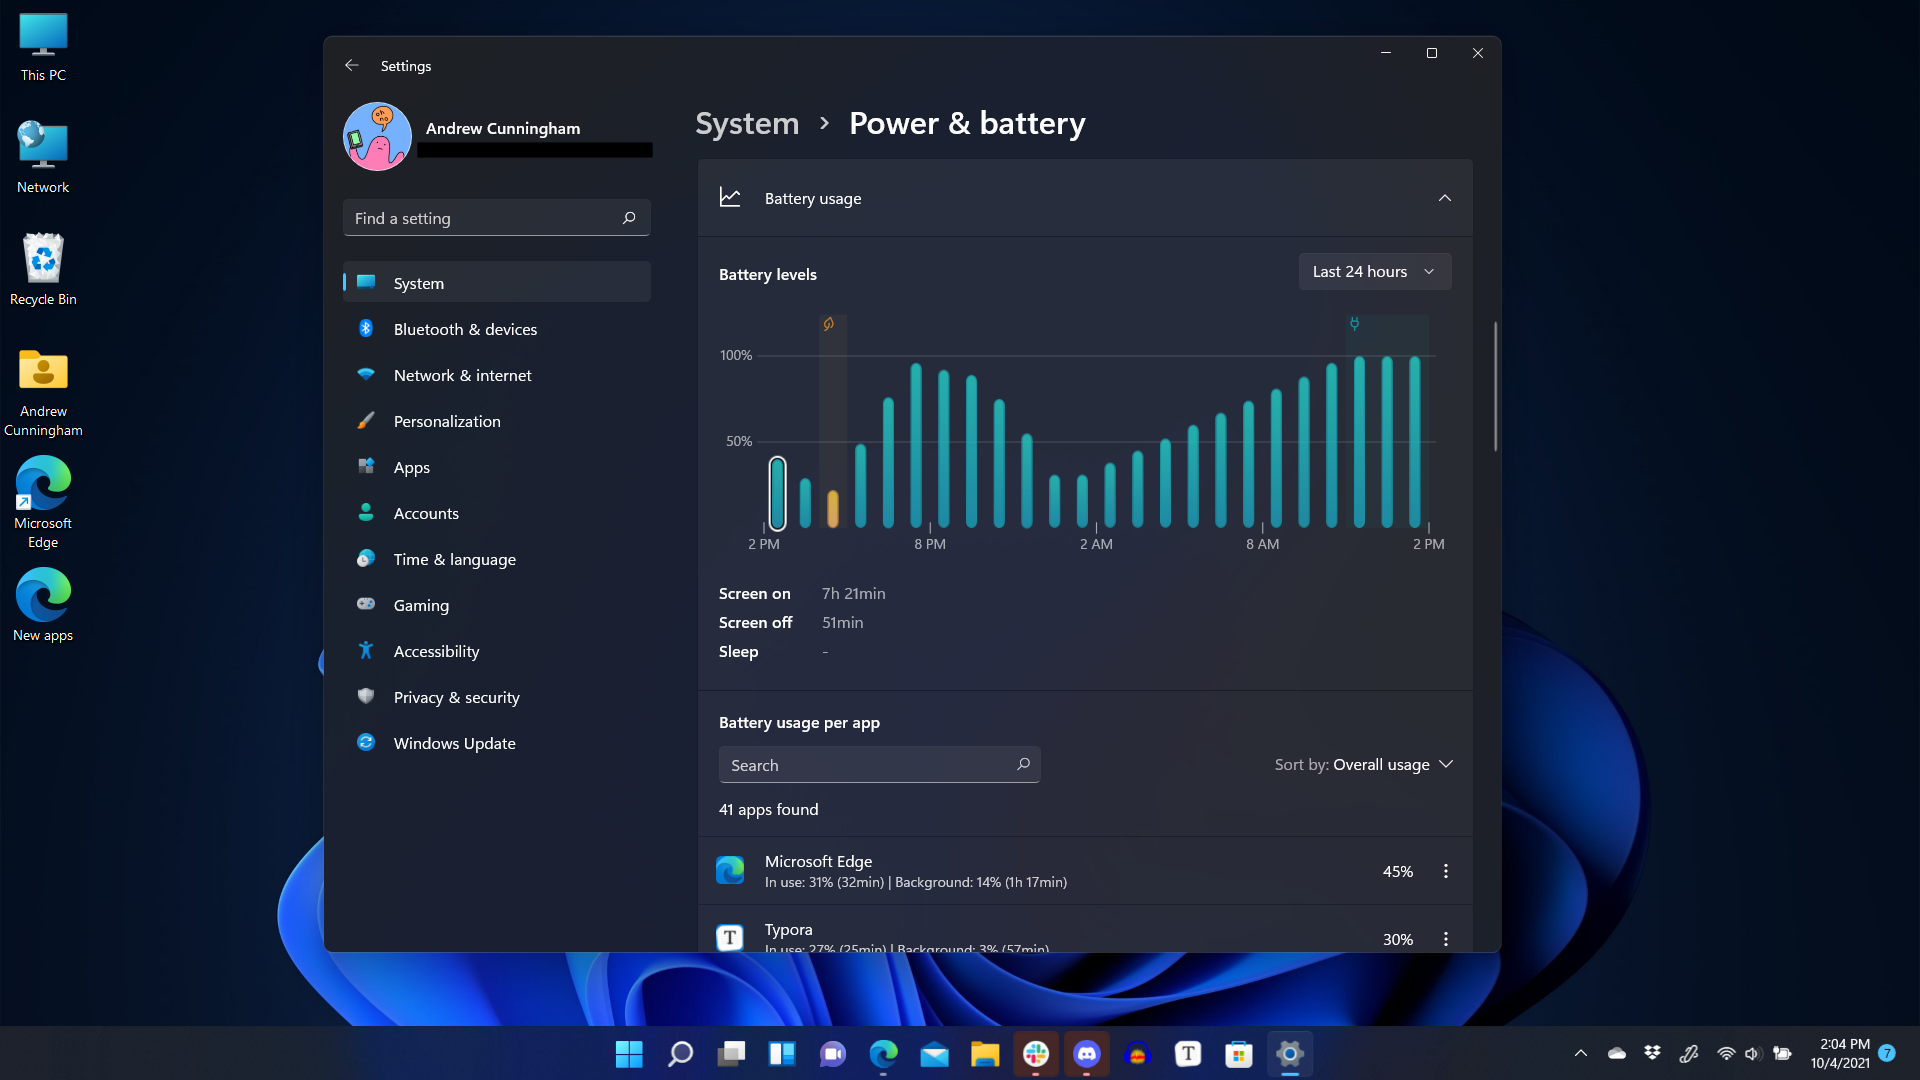Go back with the Settings back arrow
Screen dimensions: 1920x1080
(x=351, y=65)
